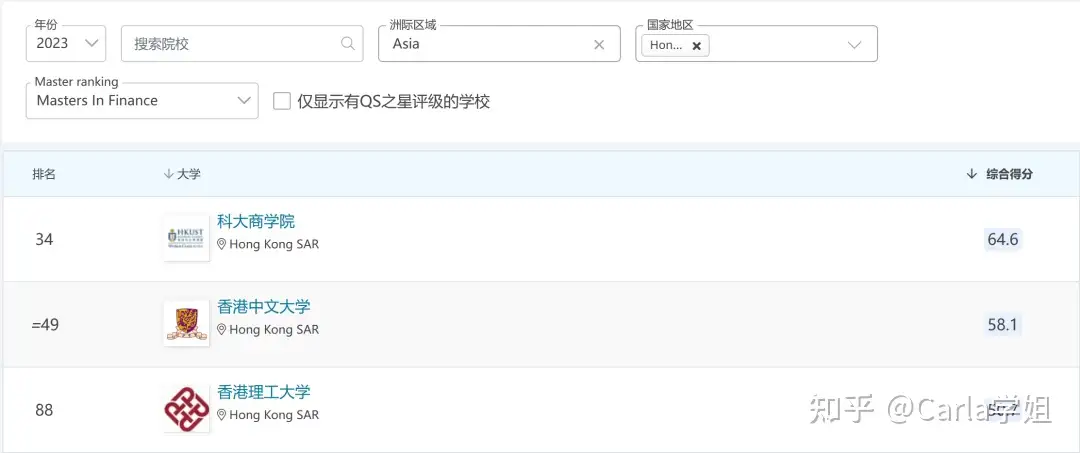The width and height of the screenshot is (1080, 453).
Task: Click the location pin icon under 科大商学院
Action: [222, 244]
